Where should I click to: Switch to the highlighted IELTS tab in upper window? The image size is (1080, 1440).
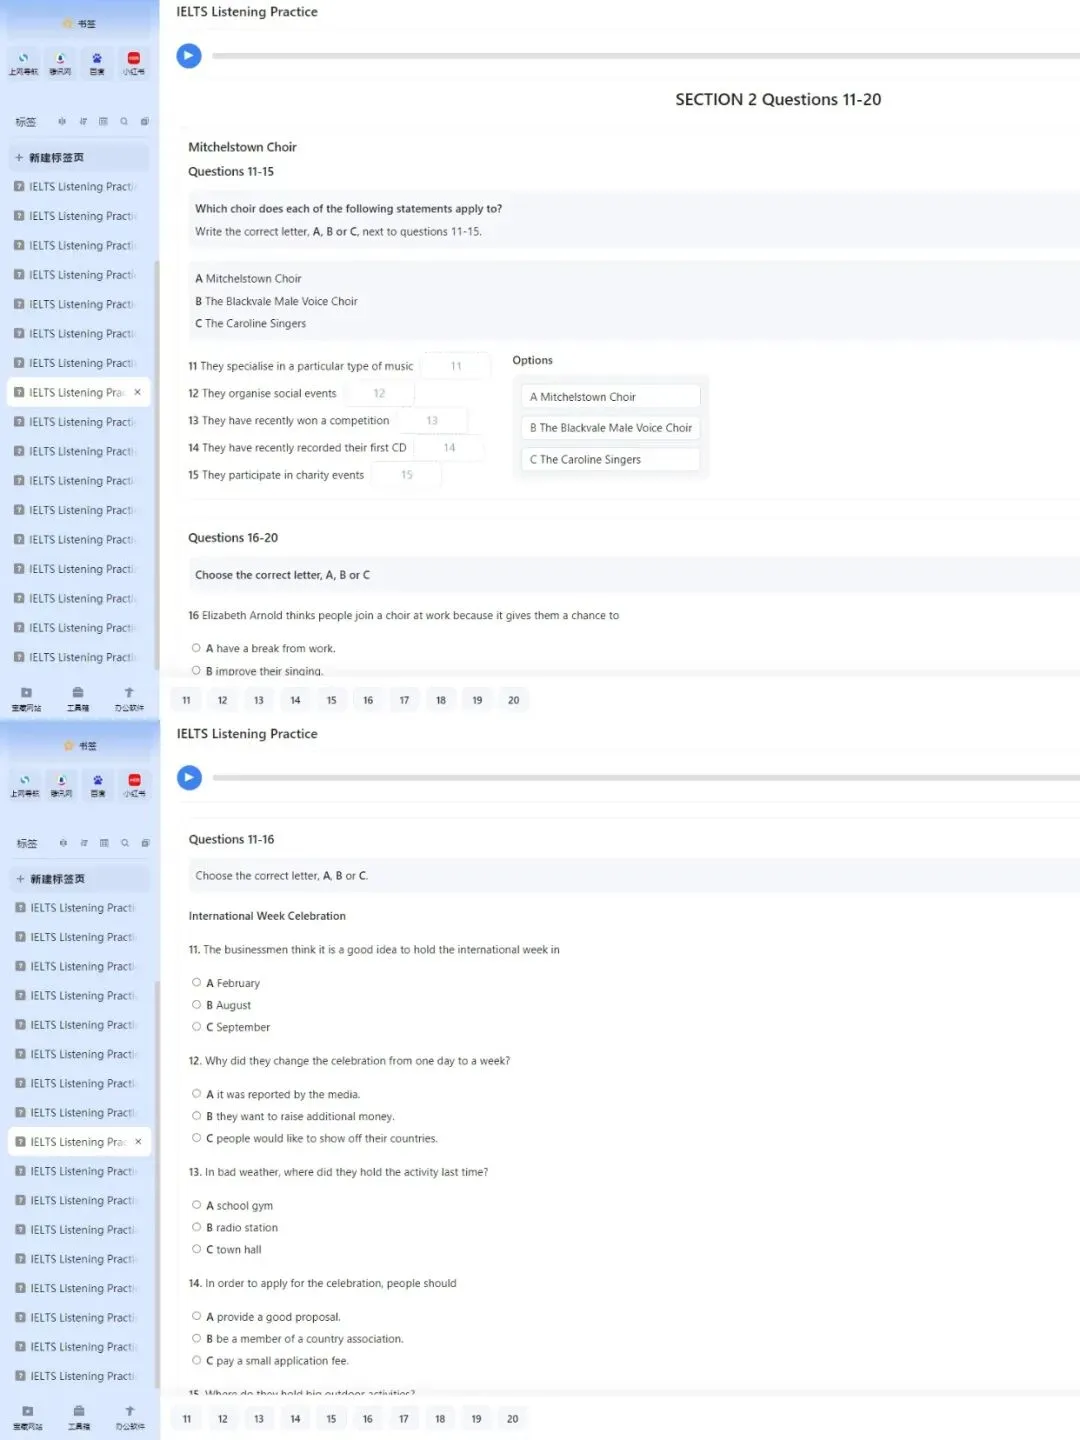point(78,392)
